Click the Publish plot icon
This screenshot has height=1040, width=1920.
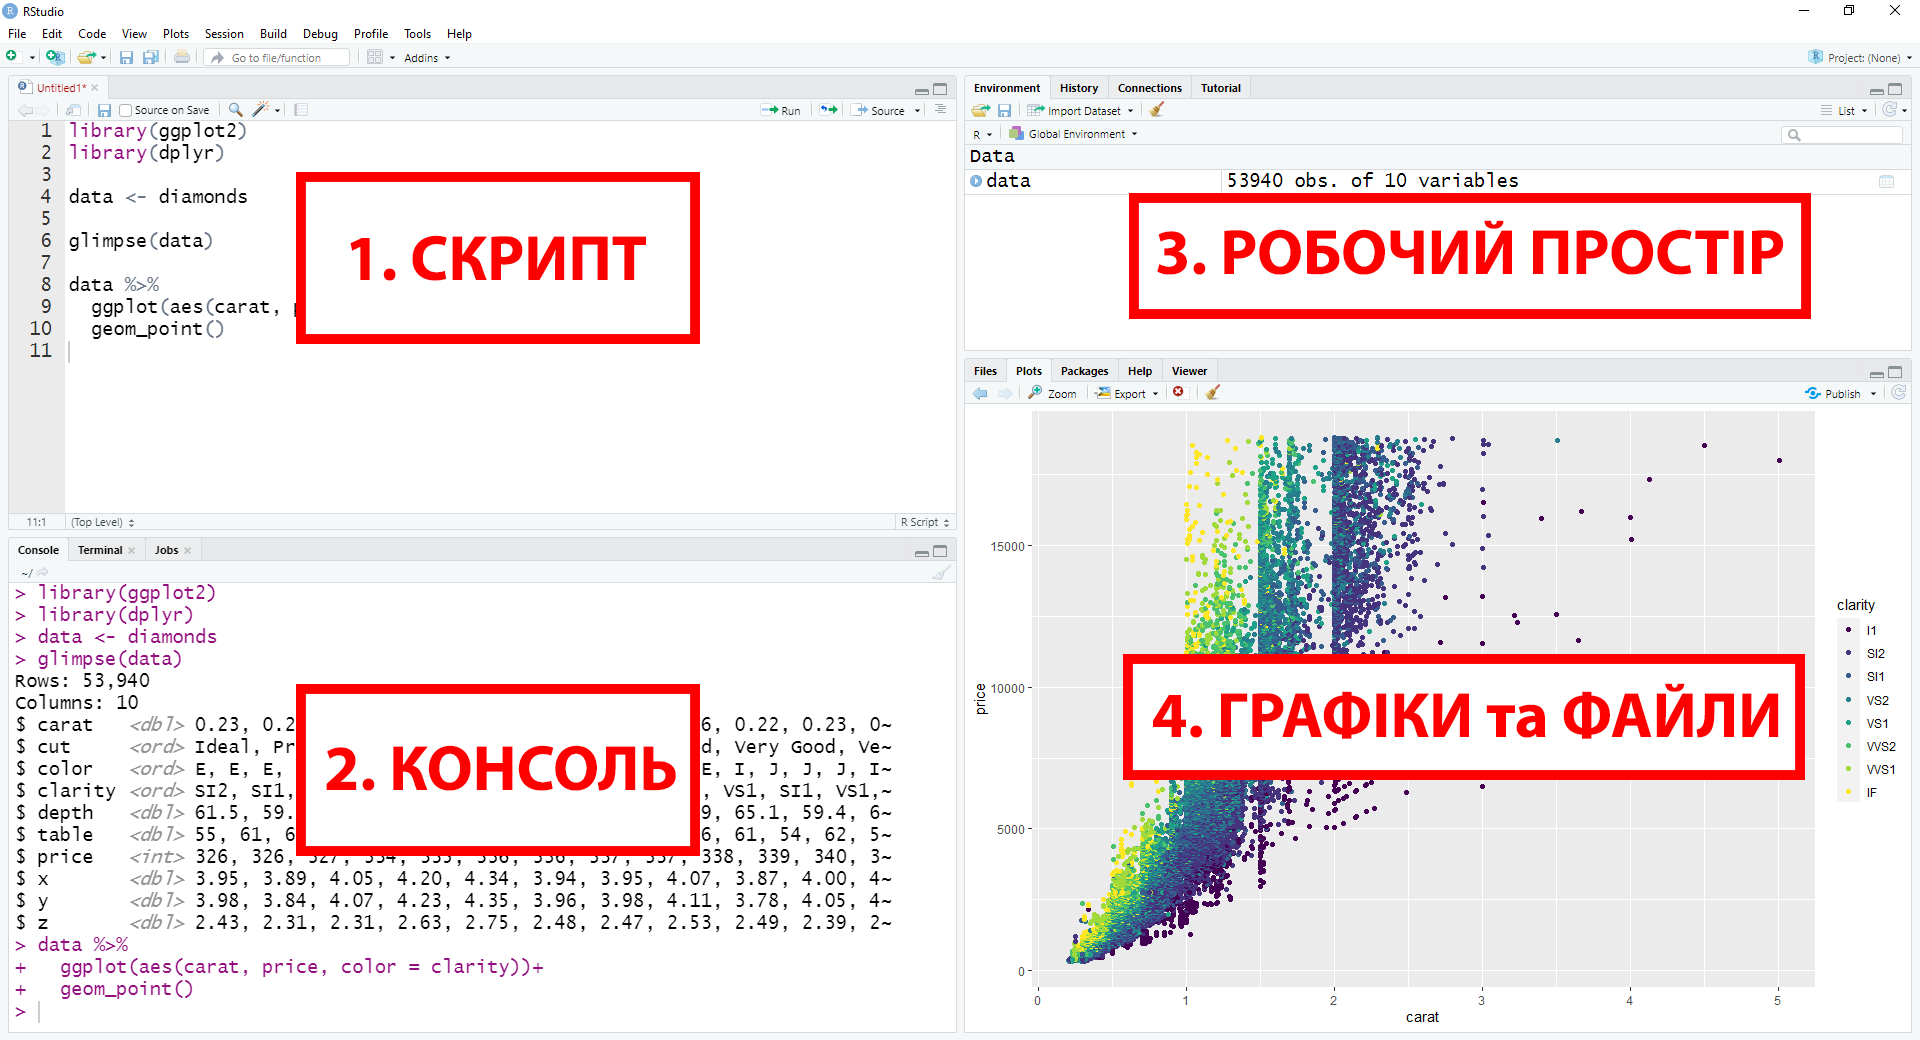click(1834, 394)
